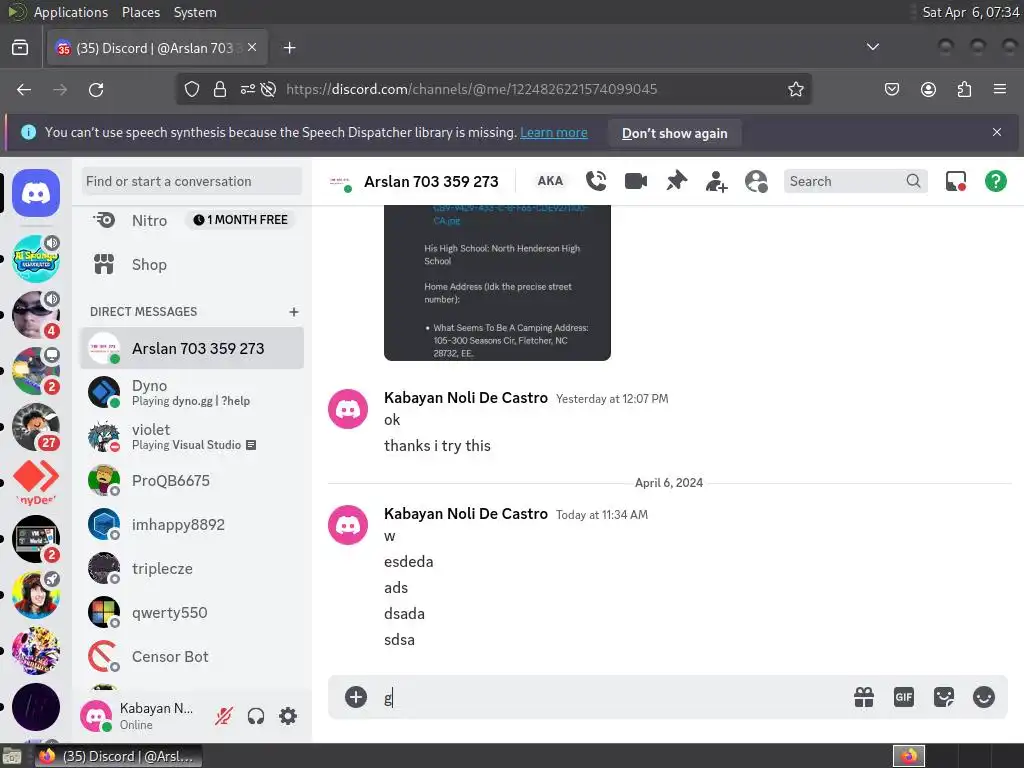Screen dimensions: 1024x768
Task: Start a video call
Action: 635,181
